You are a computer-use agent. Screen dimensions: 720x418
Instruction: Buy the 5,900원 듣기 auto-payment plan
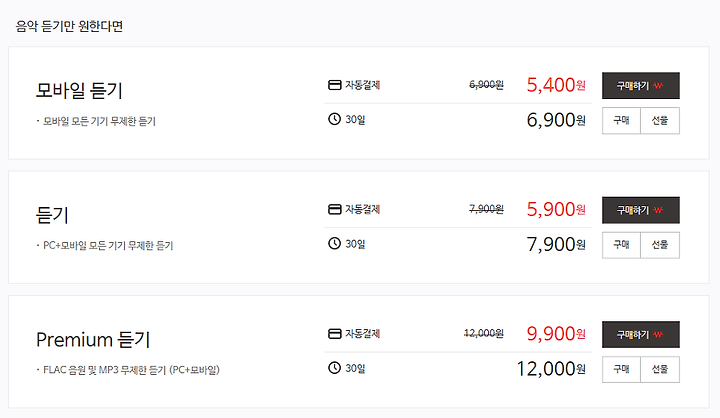[x=641, y=210]
